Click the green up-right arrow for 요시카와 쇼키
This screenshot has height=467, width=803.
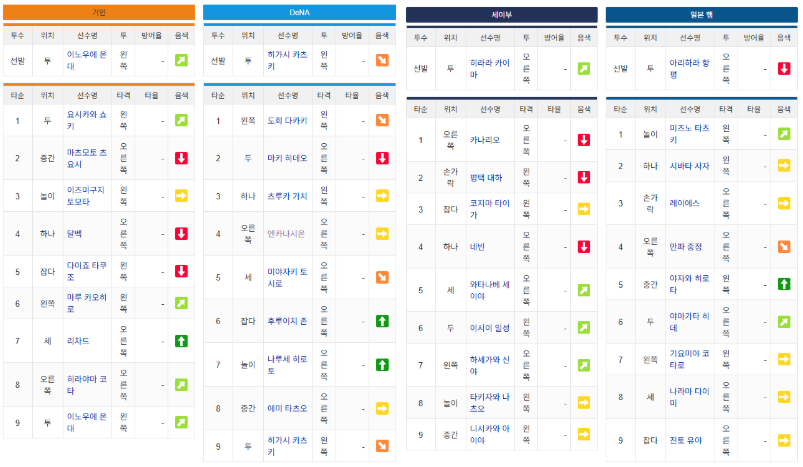point(181,120)
